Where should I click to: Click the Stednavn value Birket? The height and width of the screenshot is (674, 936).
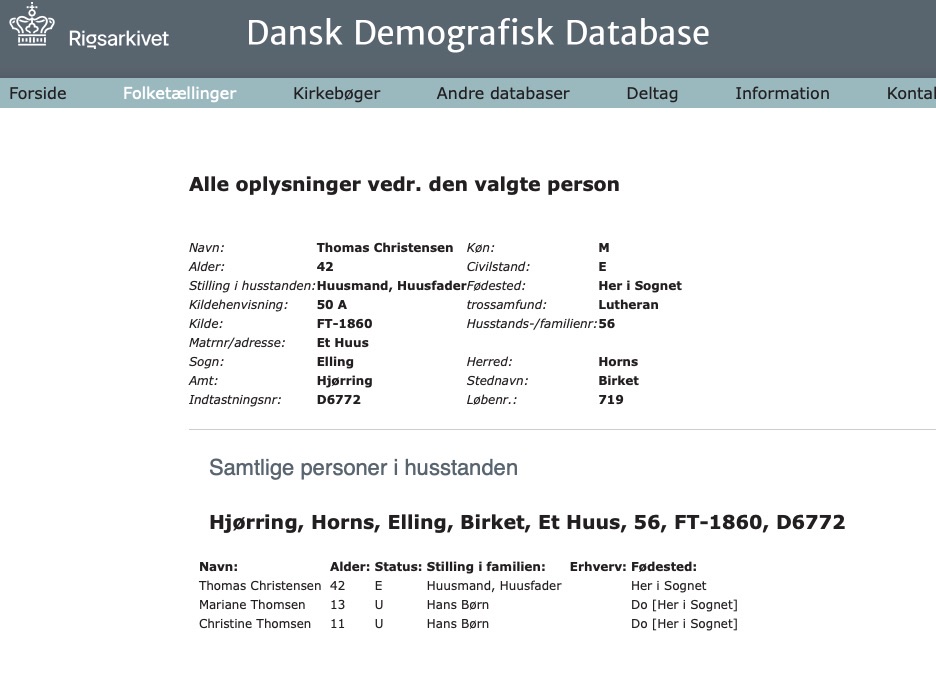coord(618,381)
